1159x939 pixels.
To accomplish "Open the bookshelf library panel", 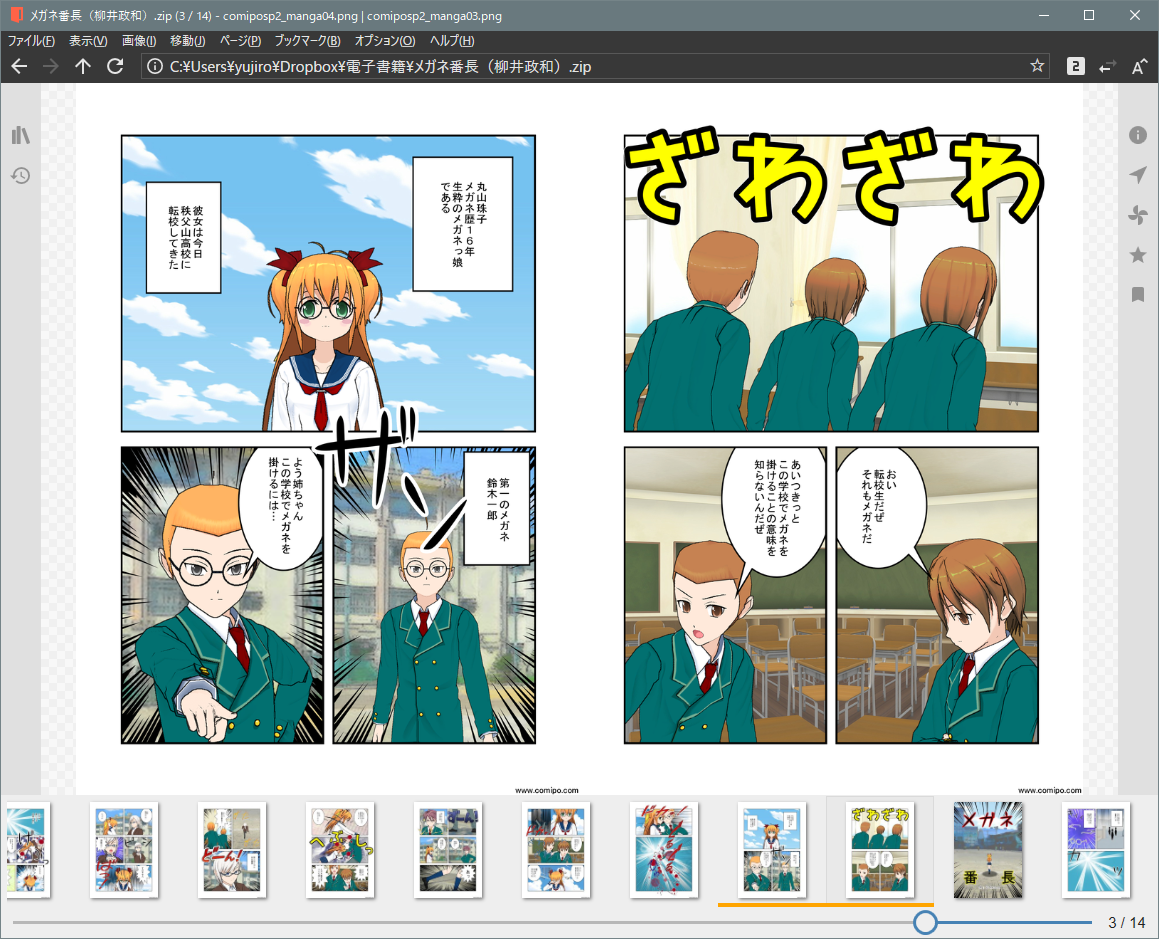I will coord(21,135).
